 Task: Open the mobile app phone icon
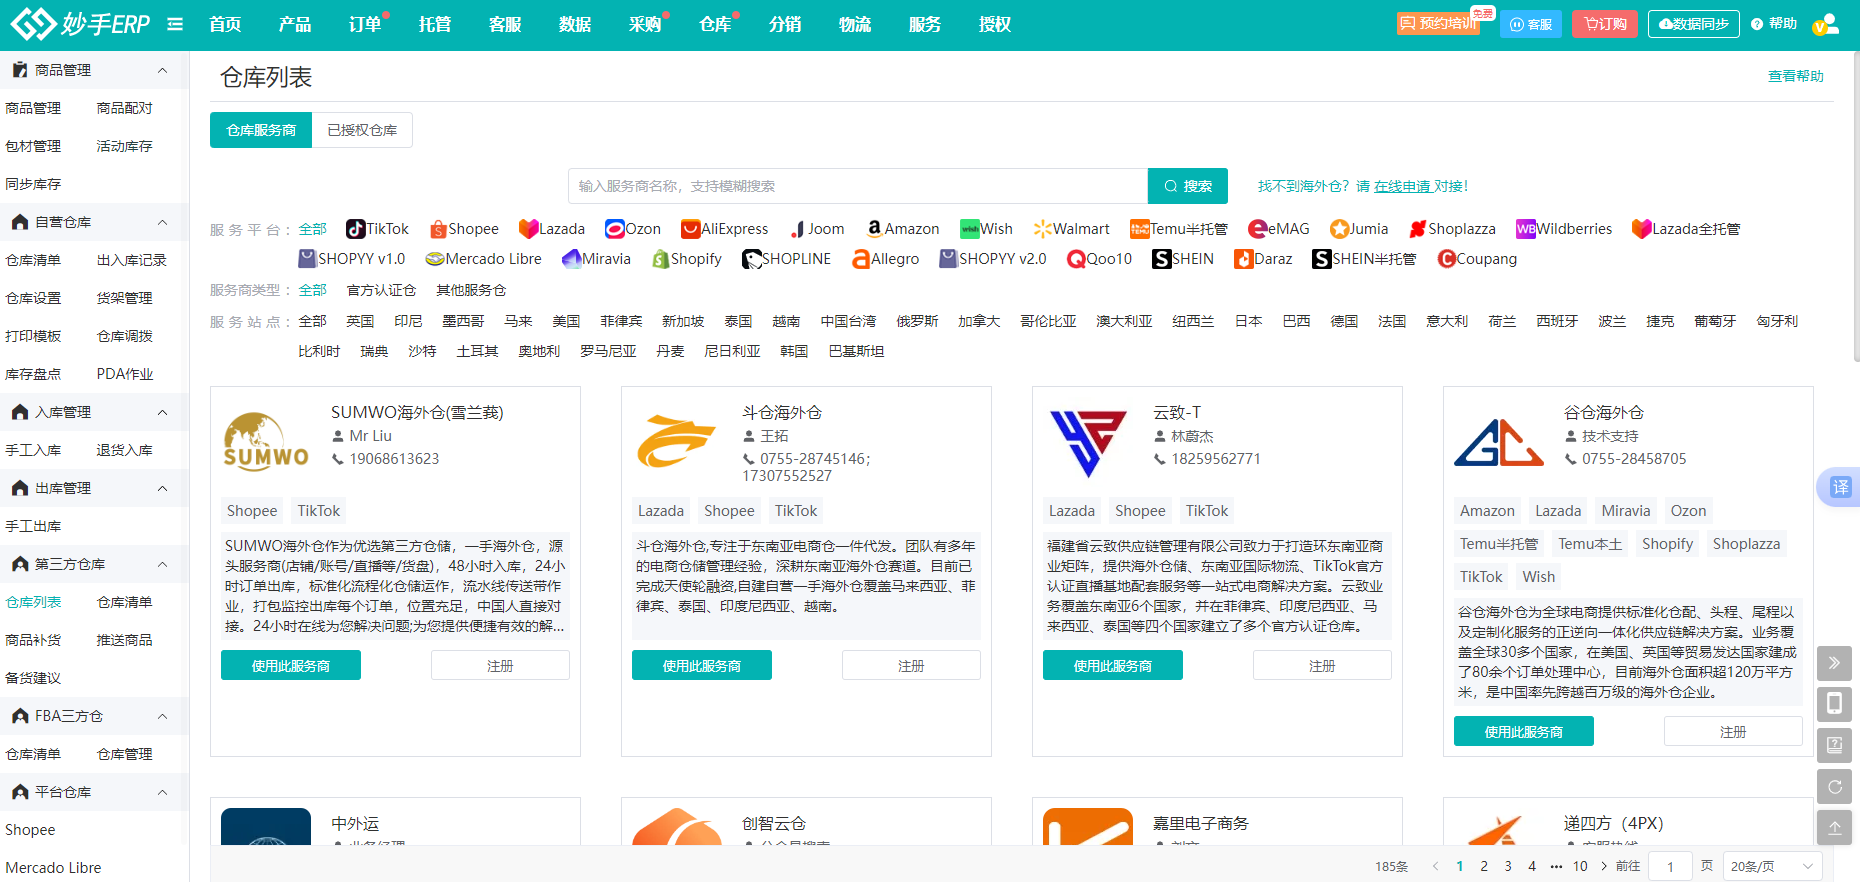coord(1834,704)
